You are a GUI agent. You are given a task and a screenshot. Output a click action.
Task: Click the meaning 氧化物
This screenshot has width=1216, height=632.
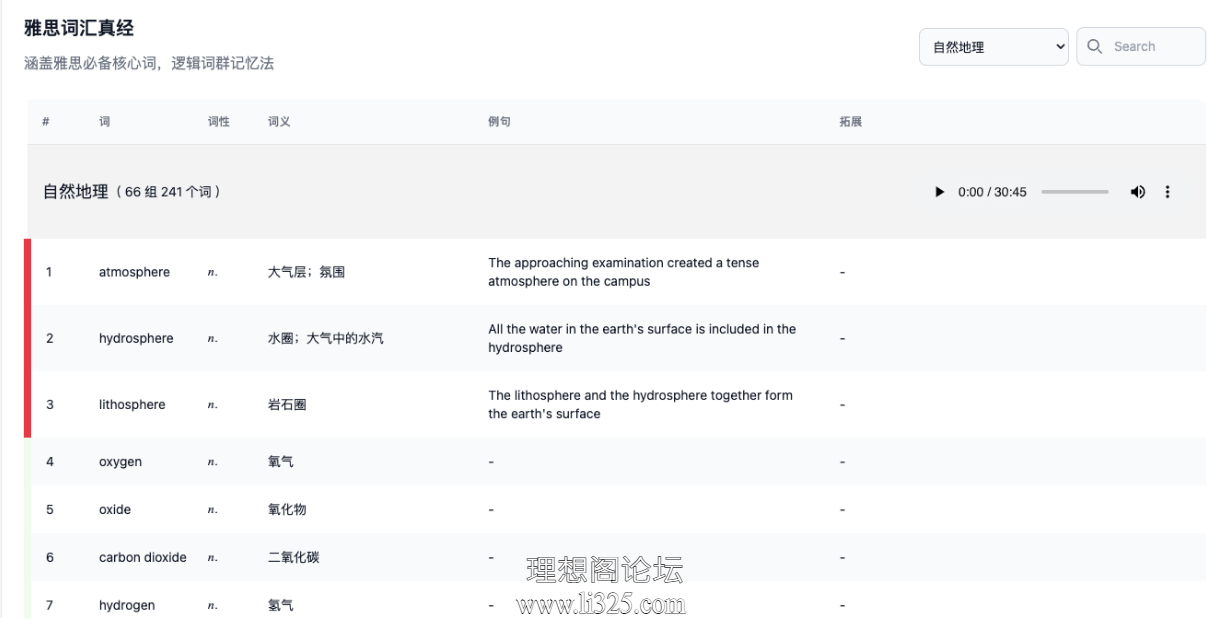pos(287,509)
